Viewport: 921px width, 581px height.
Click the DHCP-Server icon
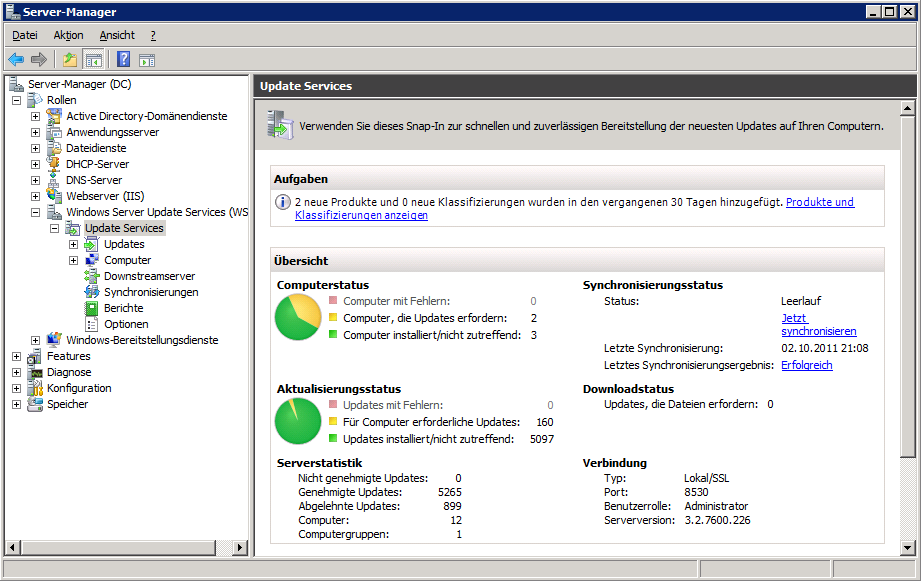click(54, 163)
